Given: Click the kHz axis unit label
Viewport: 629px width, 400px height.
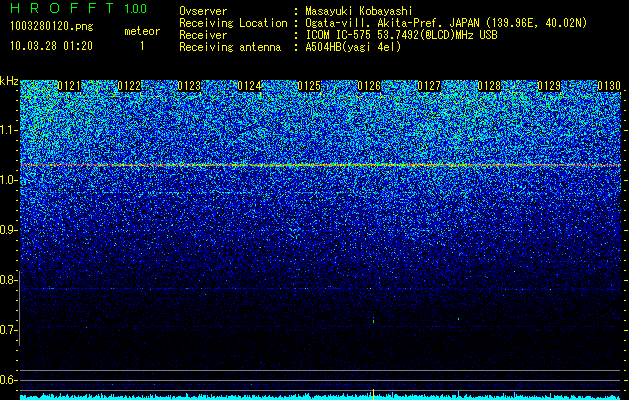Looking at the screenshot, I should [x=9, y=81].
